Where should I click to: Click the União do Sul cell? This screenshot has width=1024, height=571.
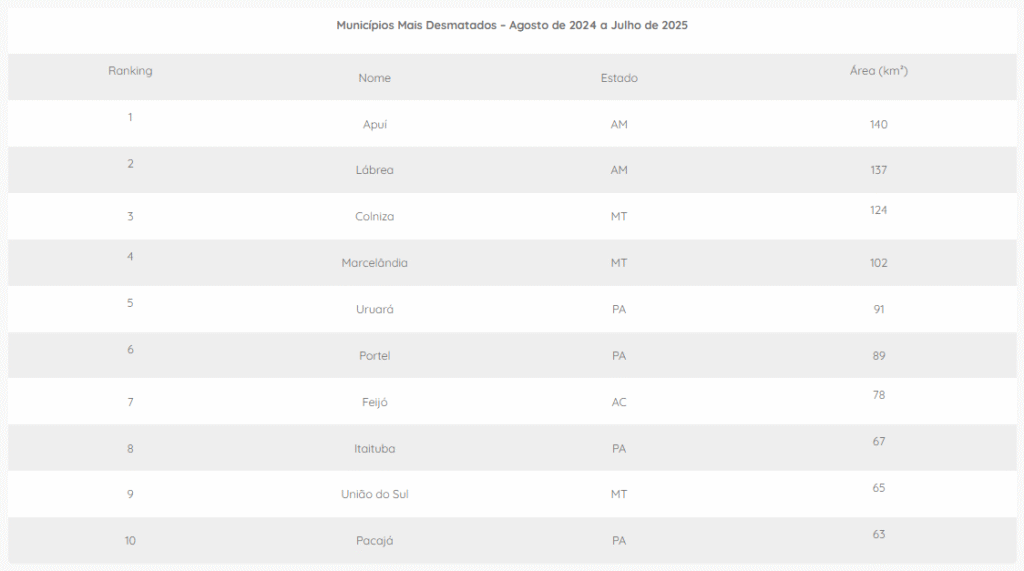point(375,494)
